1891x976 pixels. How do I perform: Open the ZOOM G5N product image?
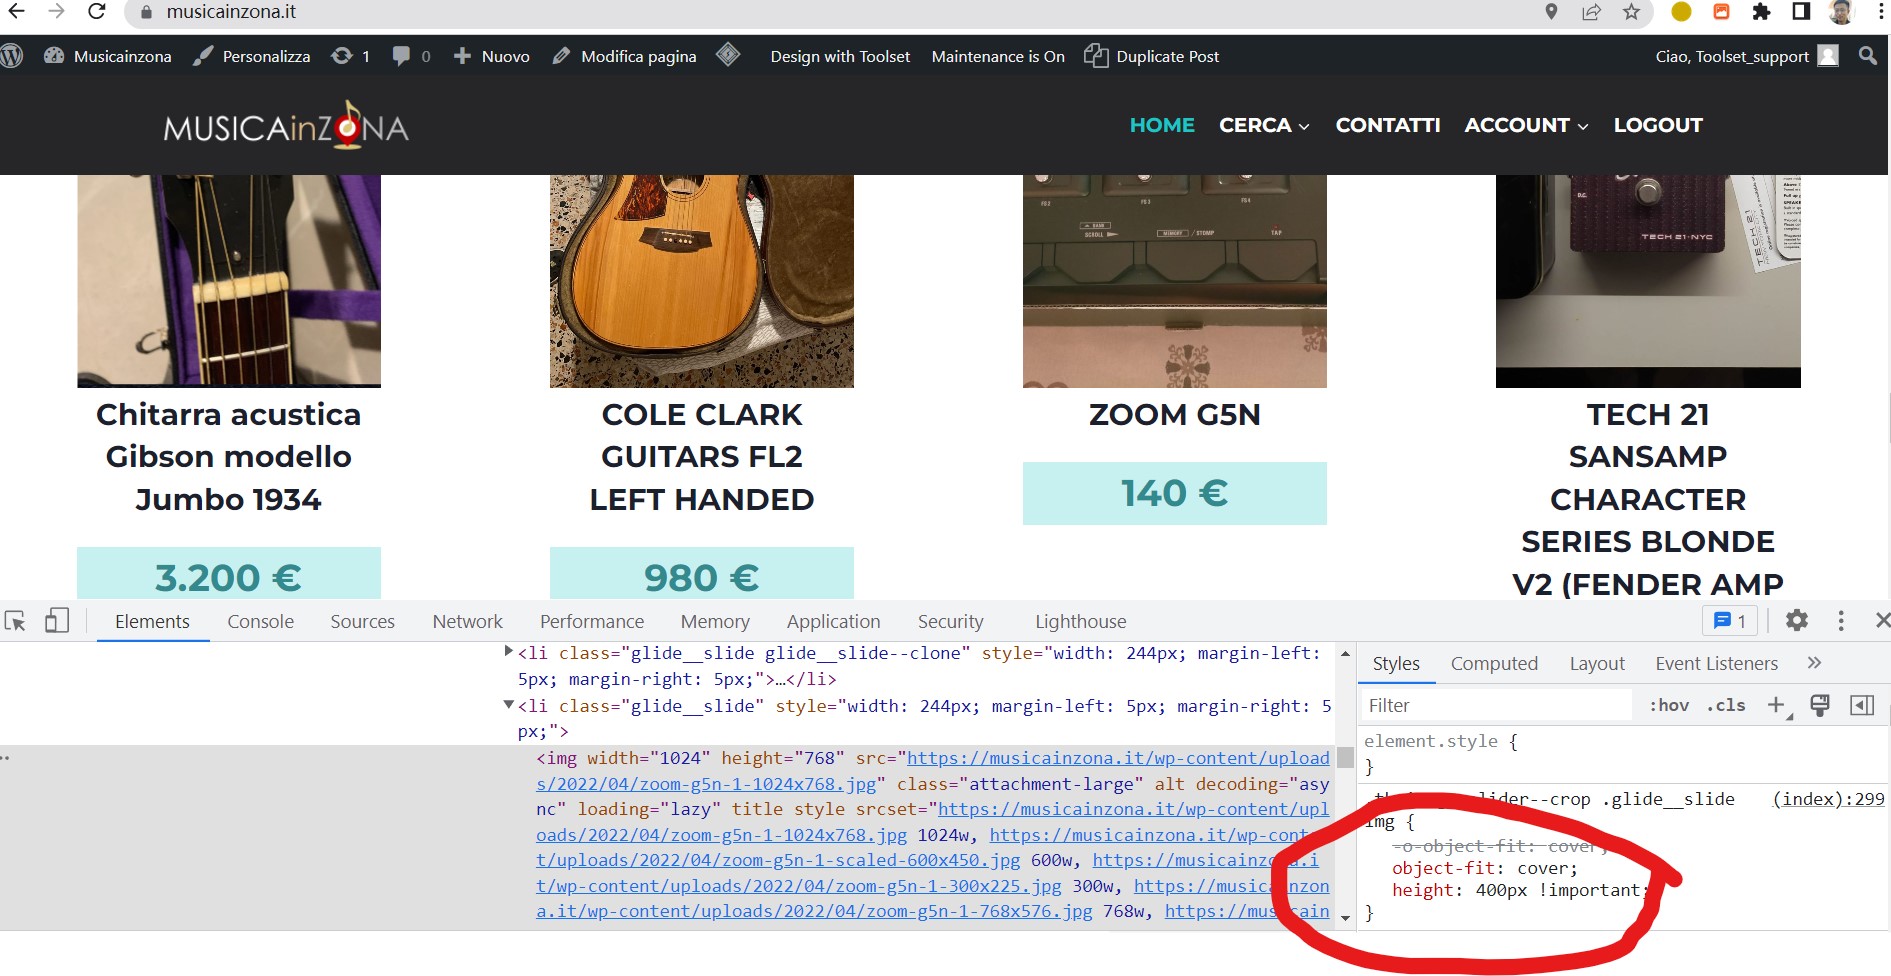[x=1175, y=281]
